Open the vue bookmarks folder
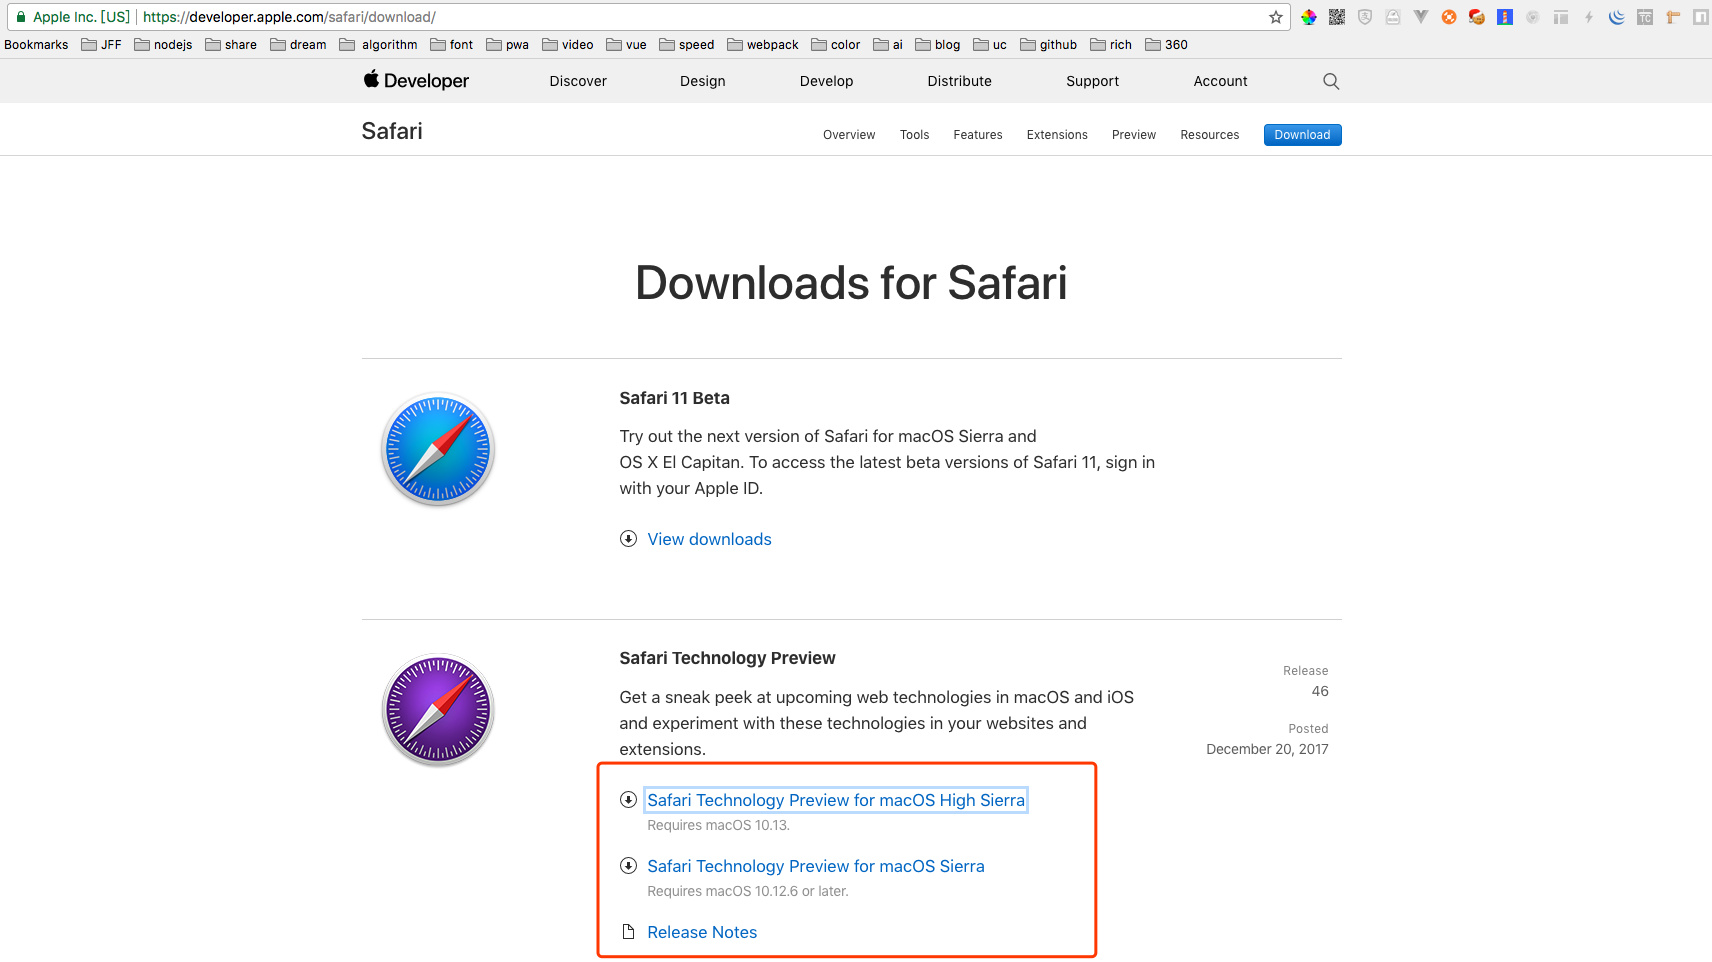The image size is (1712, 962). click(x=626, y=45)
